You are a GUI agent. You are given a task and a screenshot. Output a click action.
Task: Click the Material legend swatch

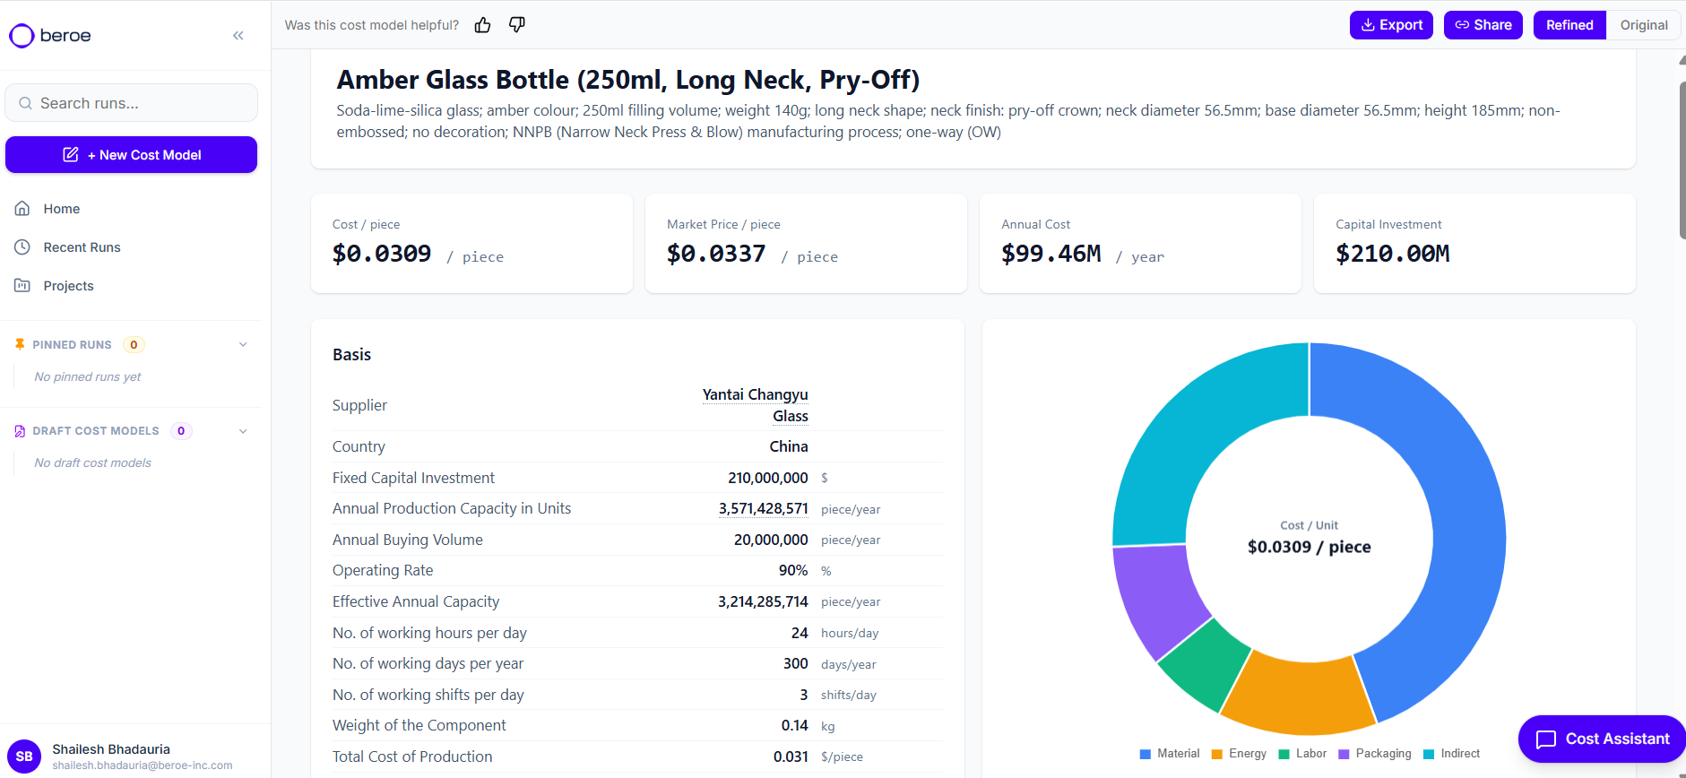[1145, 754]
